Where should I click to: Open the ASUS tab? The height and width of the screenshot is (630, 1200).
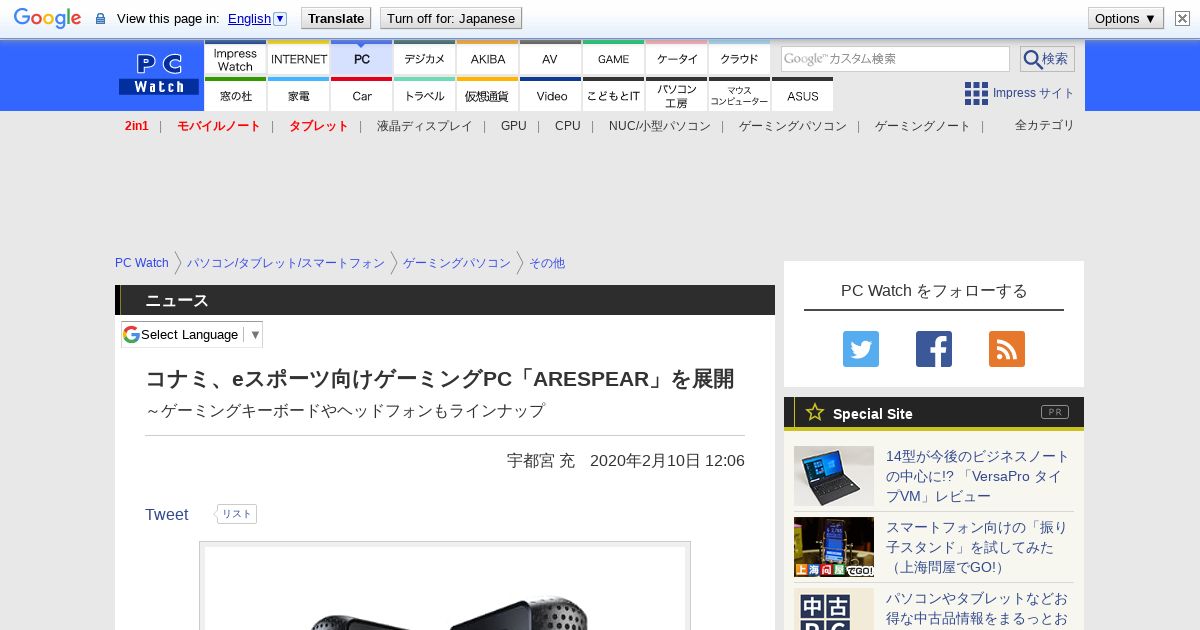(x=803, y=95)
